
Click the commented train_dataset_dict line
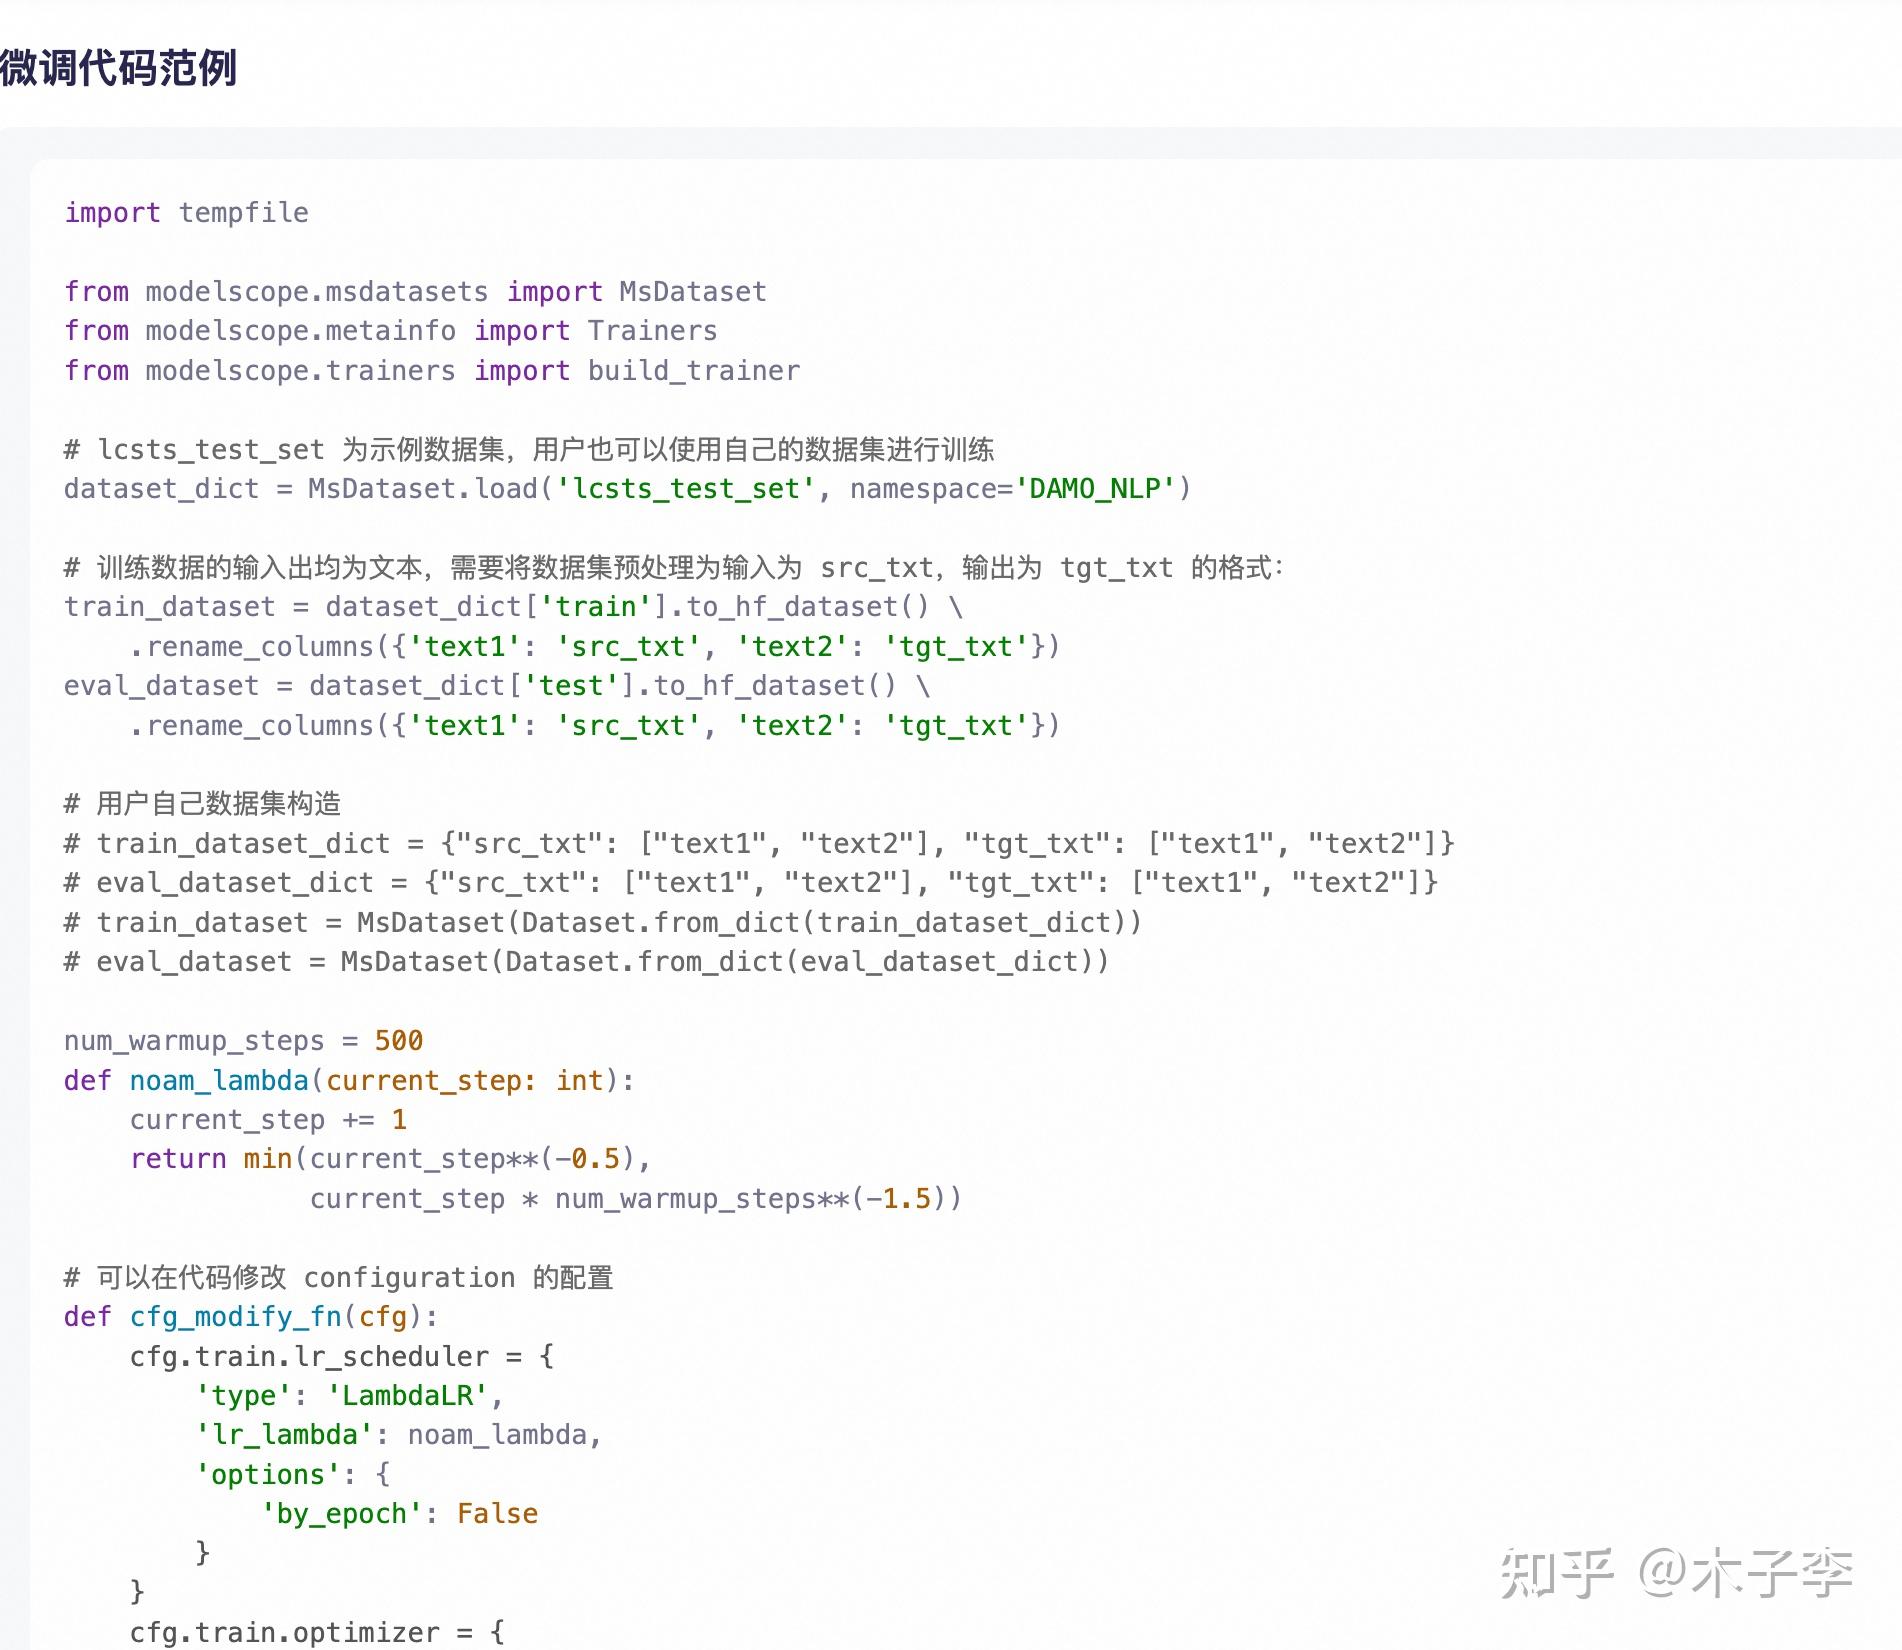[x=760, y=843]
